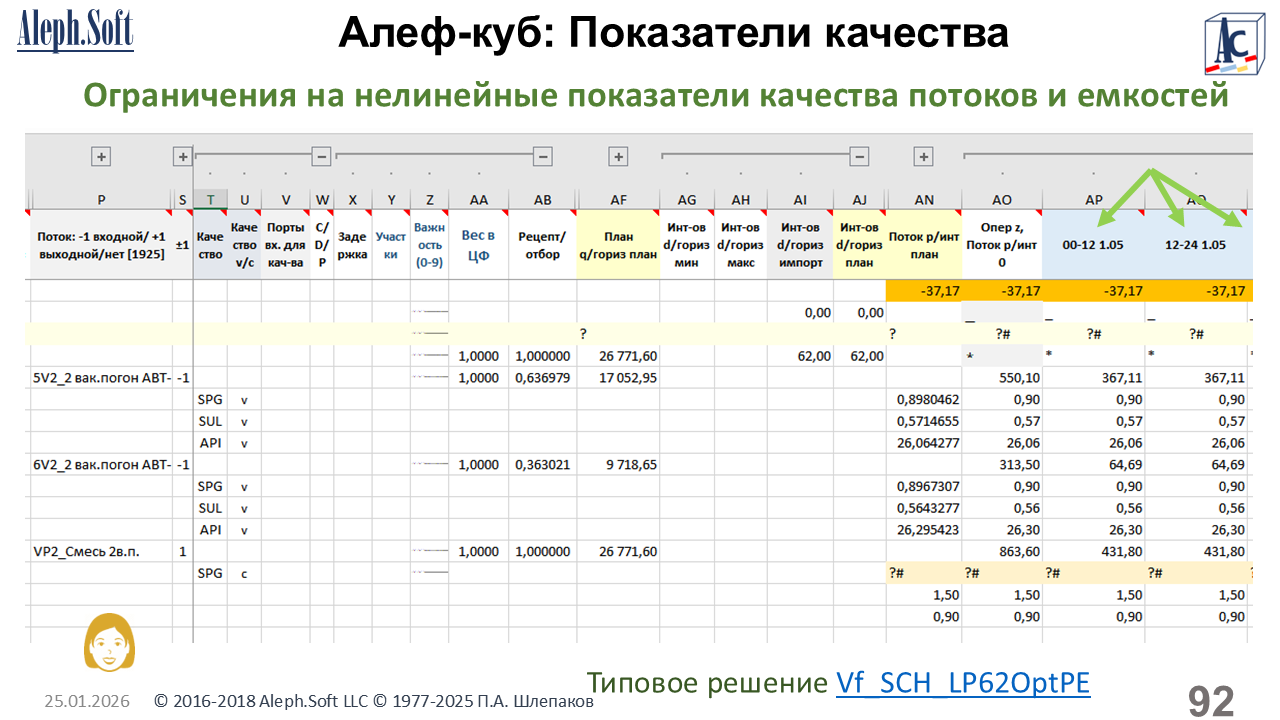Expand the column group above column S
The height and width of the screenshot is (720, 1280).
(x=182, y=156)
